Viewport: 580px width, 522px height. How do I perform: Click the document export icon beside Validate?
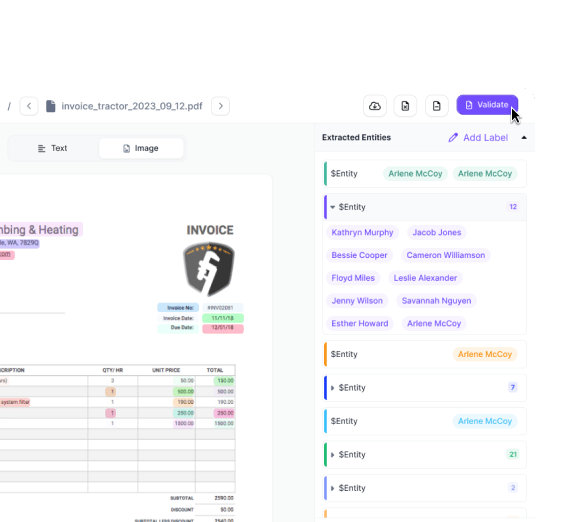436,106
